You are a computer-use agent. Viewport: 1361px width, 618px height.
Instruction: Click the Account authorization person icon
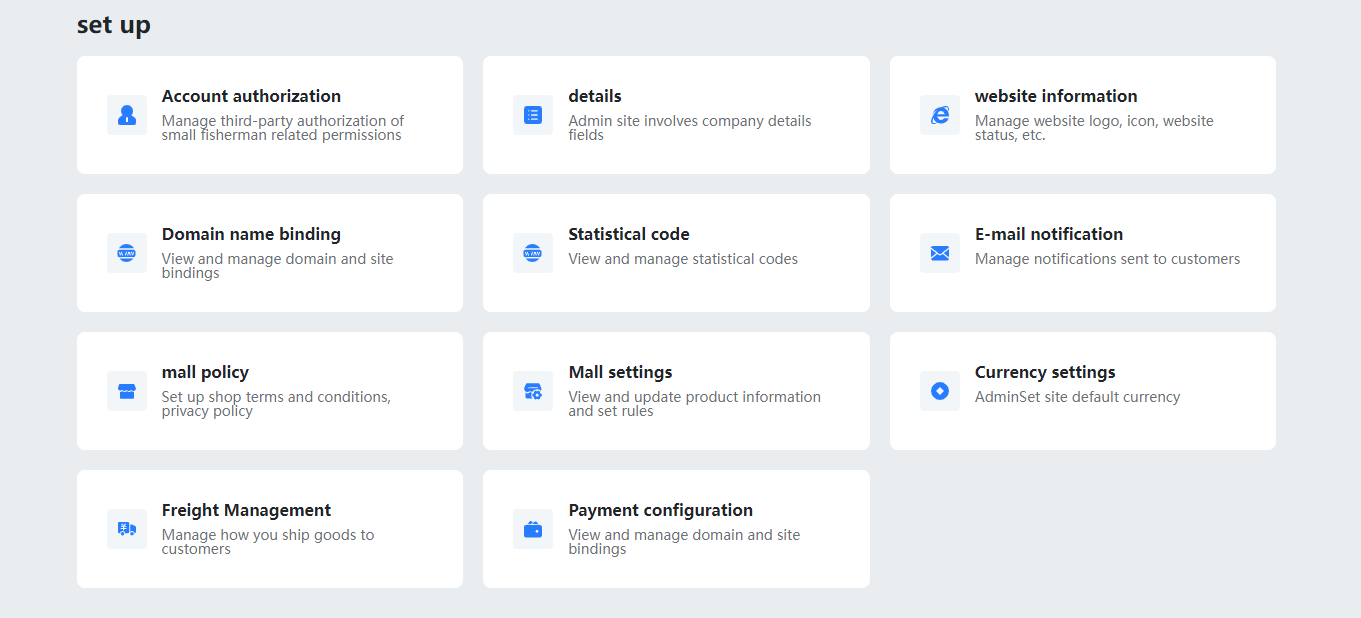[127, 115]
